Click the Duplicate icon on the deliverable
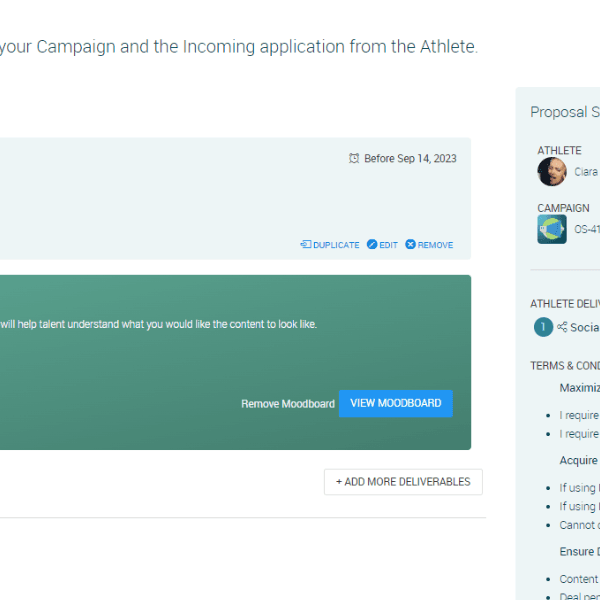The height and width of the screenshot is (600, 600). (x=305, y=245)
